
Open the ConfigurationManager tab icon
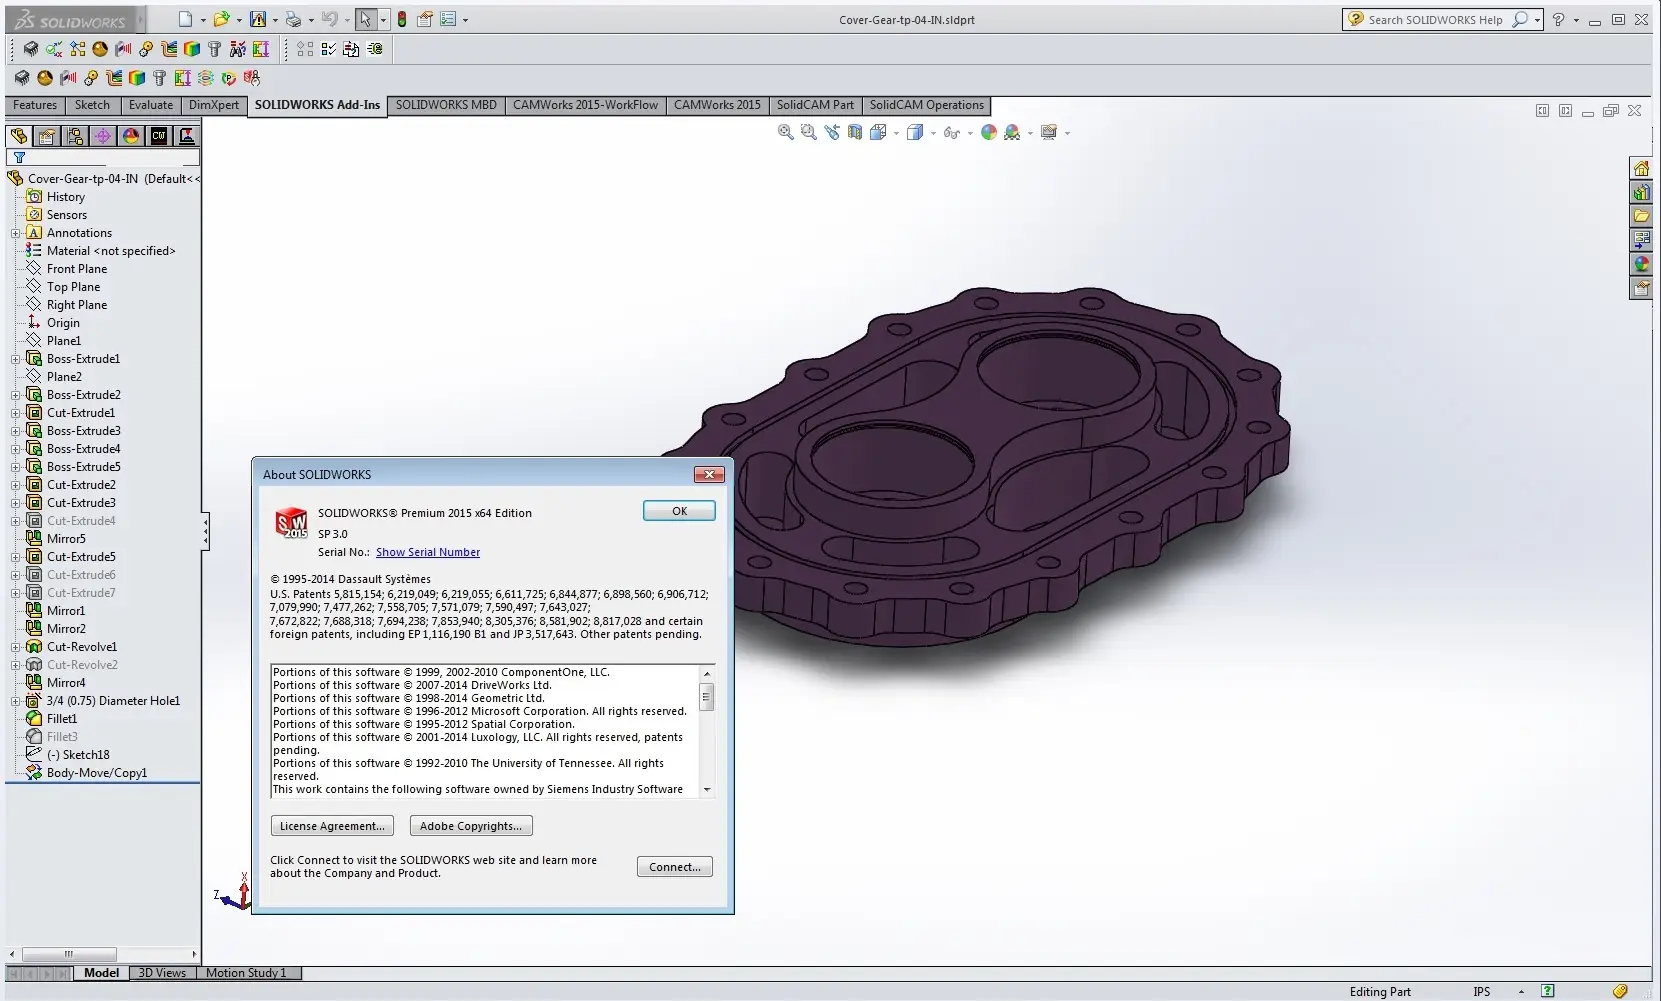74,136
